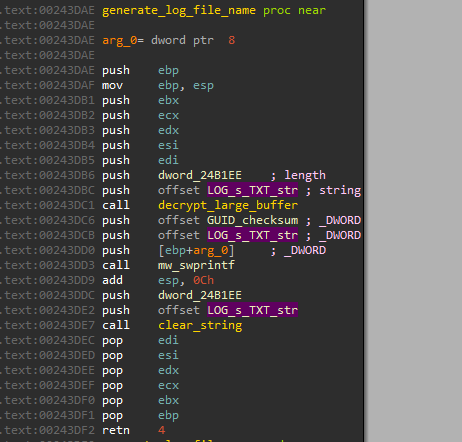The width and height of the screenshot is (462, 442).
Task: Click LOG_s_TXT_str at address 00243DBC
Action: [252, 190]
